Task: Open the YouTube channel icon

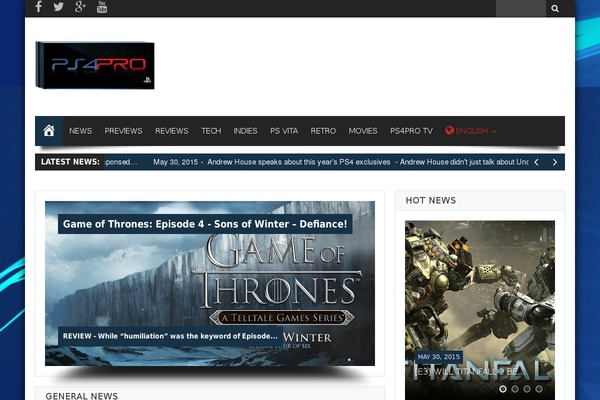Action: (x=102, y=7)
